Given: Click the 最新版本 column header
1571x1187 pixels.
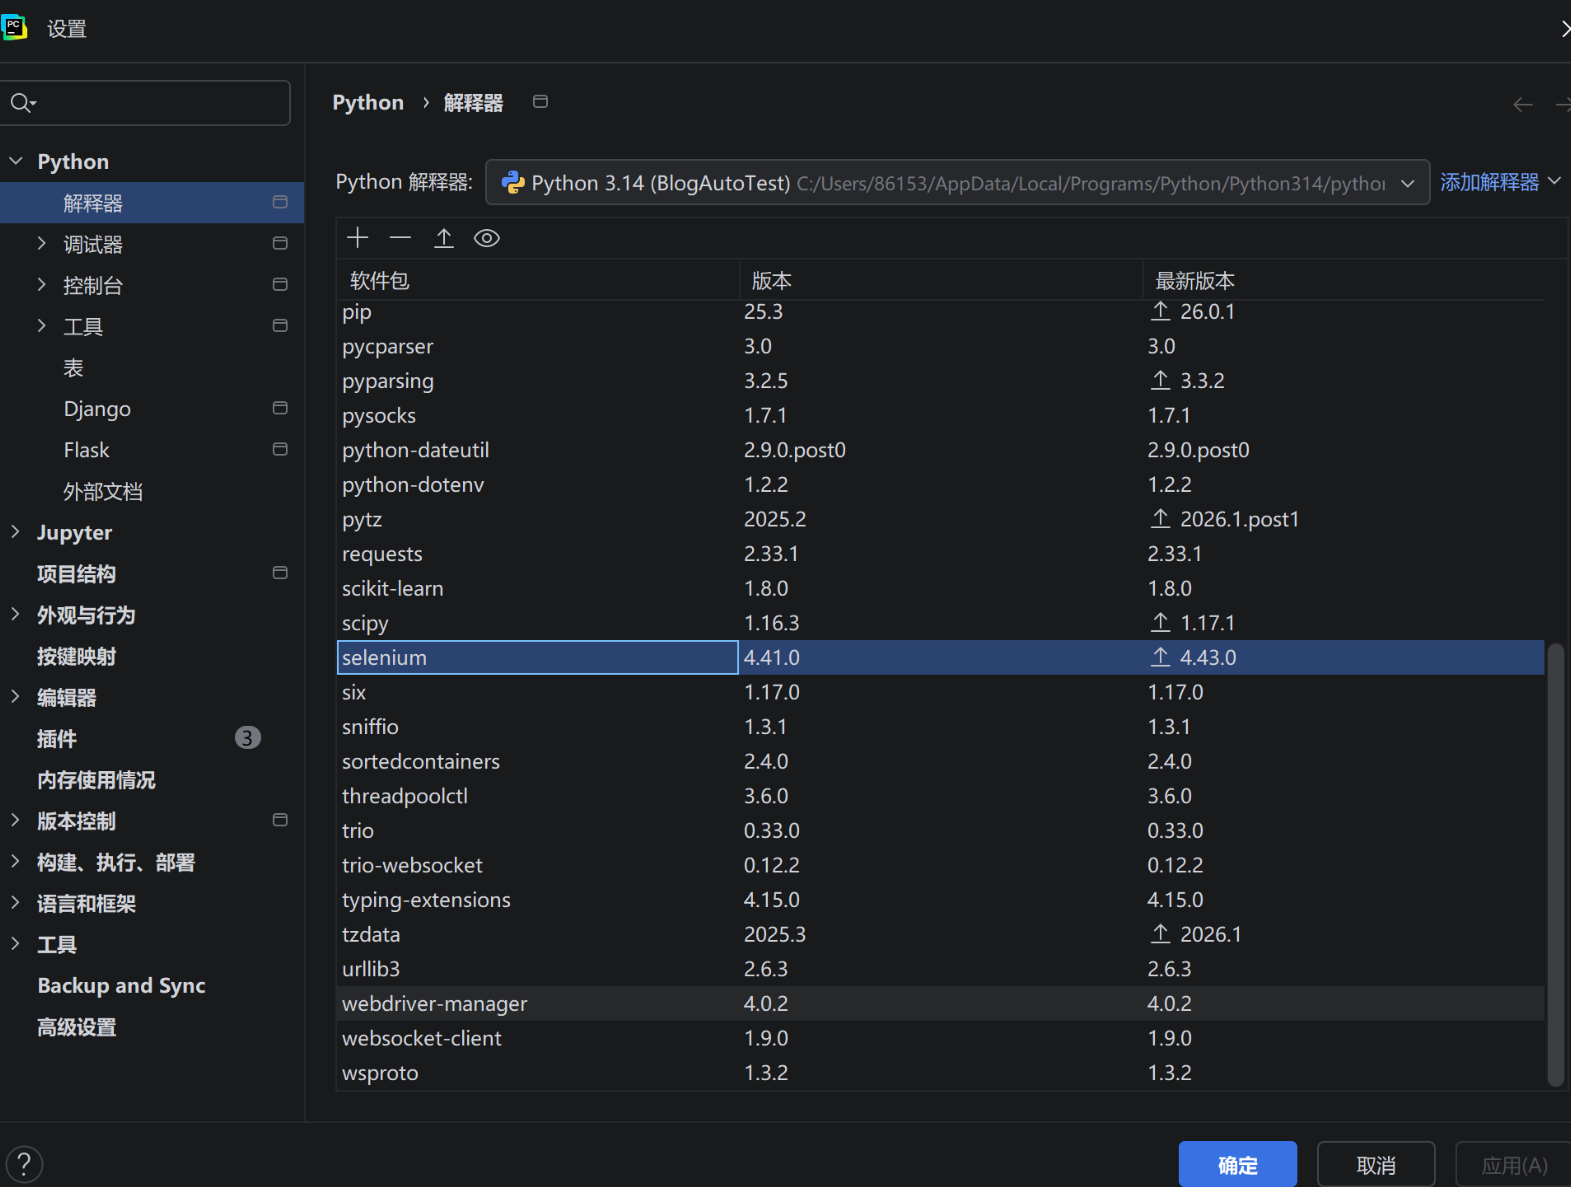Looking at the screenshot, I should 1343,280.
